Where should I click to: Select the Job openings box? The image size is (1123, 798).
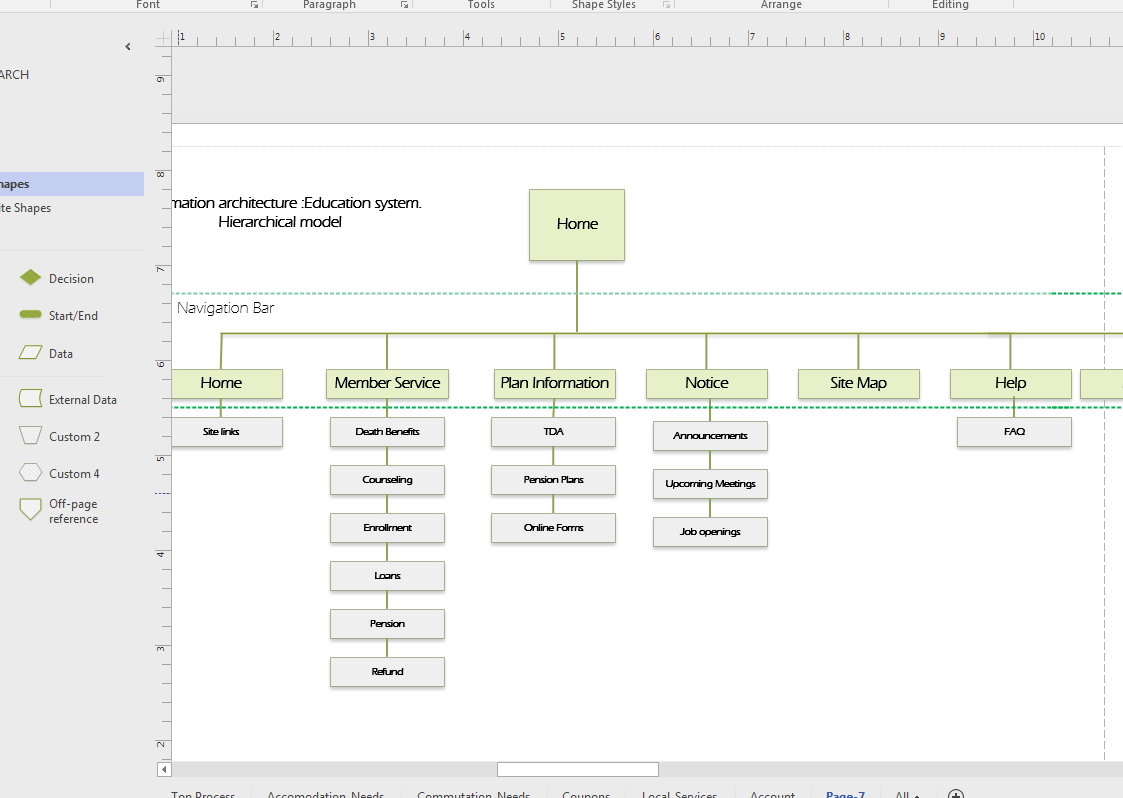[710, 532]
